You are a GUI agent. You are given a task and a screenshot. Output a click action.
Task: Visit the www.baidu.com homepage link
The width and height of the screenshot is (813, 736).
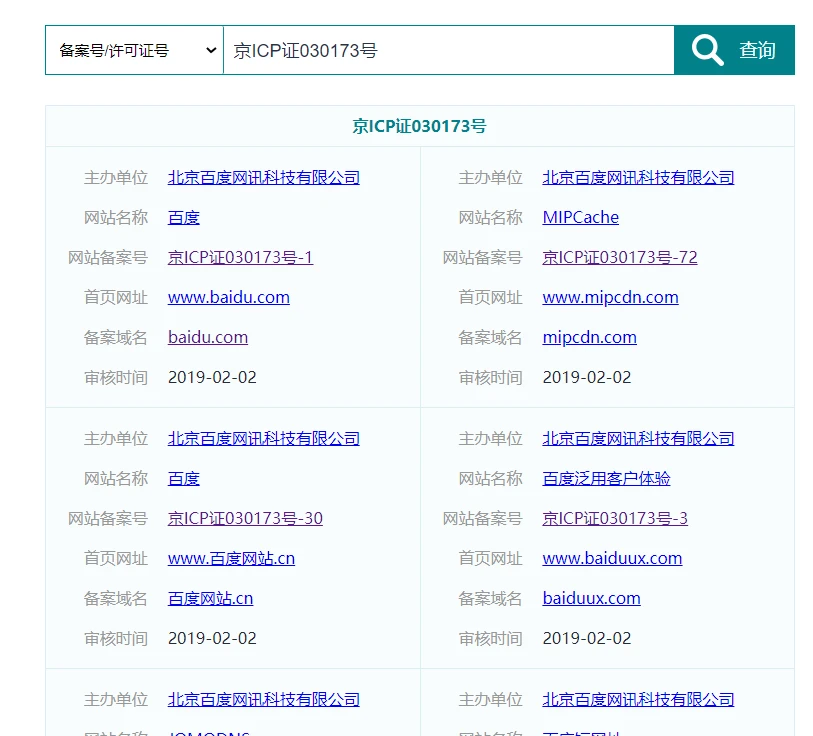click(229, 297)
